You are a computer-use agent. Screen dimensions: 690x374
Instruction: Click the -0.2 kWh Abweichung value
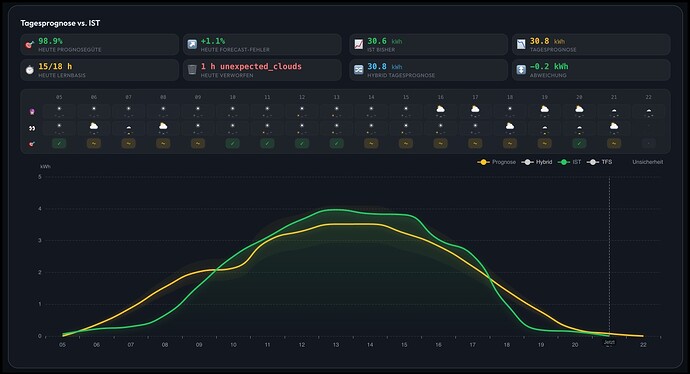click(x=549, y=66)
